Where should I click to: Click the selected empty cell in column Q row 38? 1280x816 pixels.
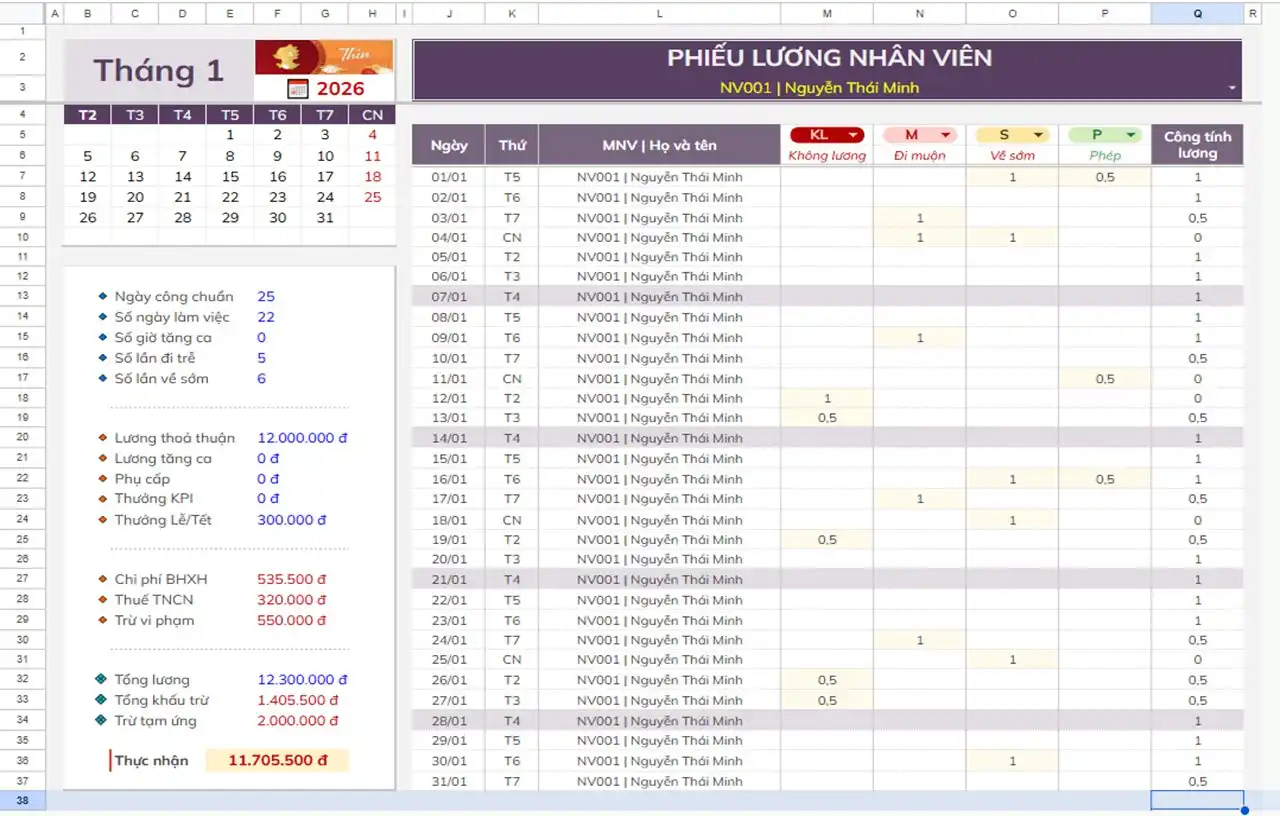click(x=1197, y=800)
